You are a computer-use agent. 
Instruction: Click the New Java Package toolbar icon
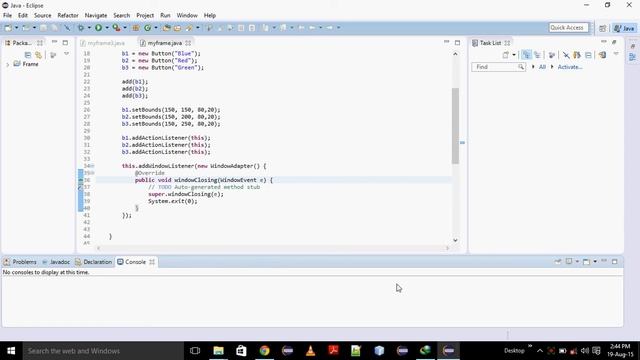tap(136, 28)
